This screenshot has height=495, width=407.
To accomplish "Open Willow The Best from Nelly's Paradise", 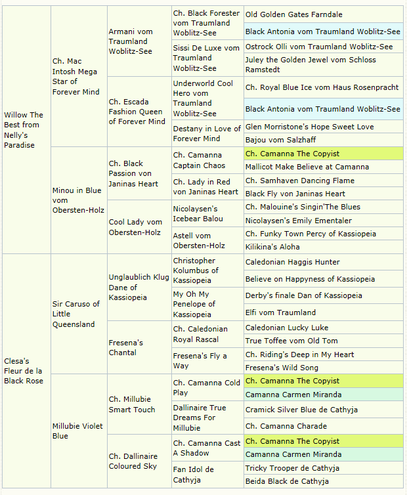I will coord(23,130).
